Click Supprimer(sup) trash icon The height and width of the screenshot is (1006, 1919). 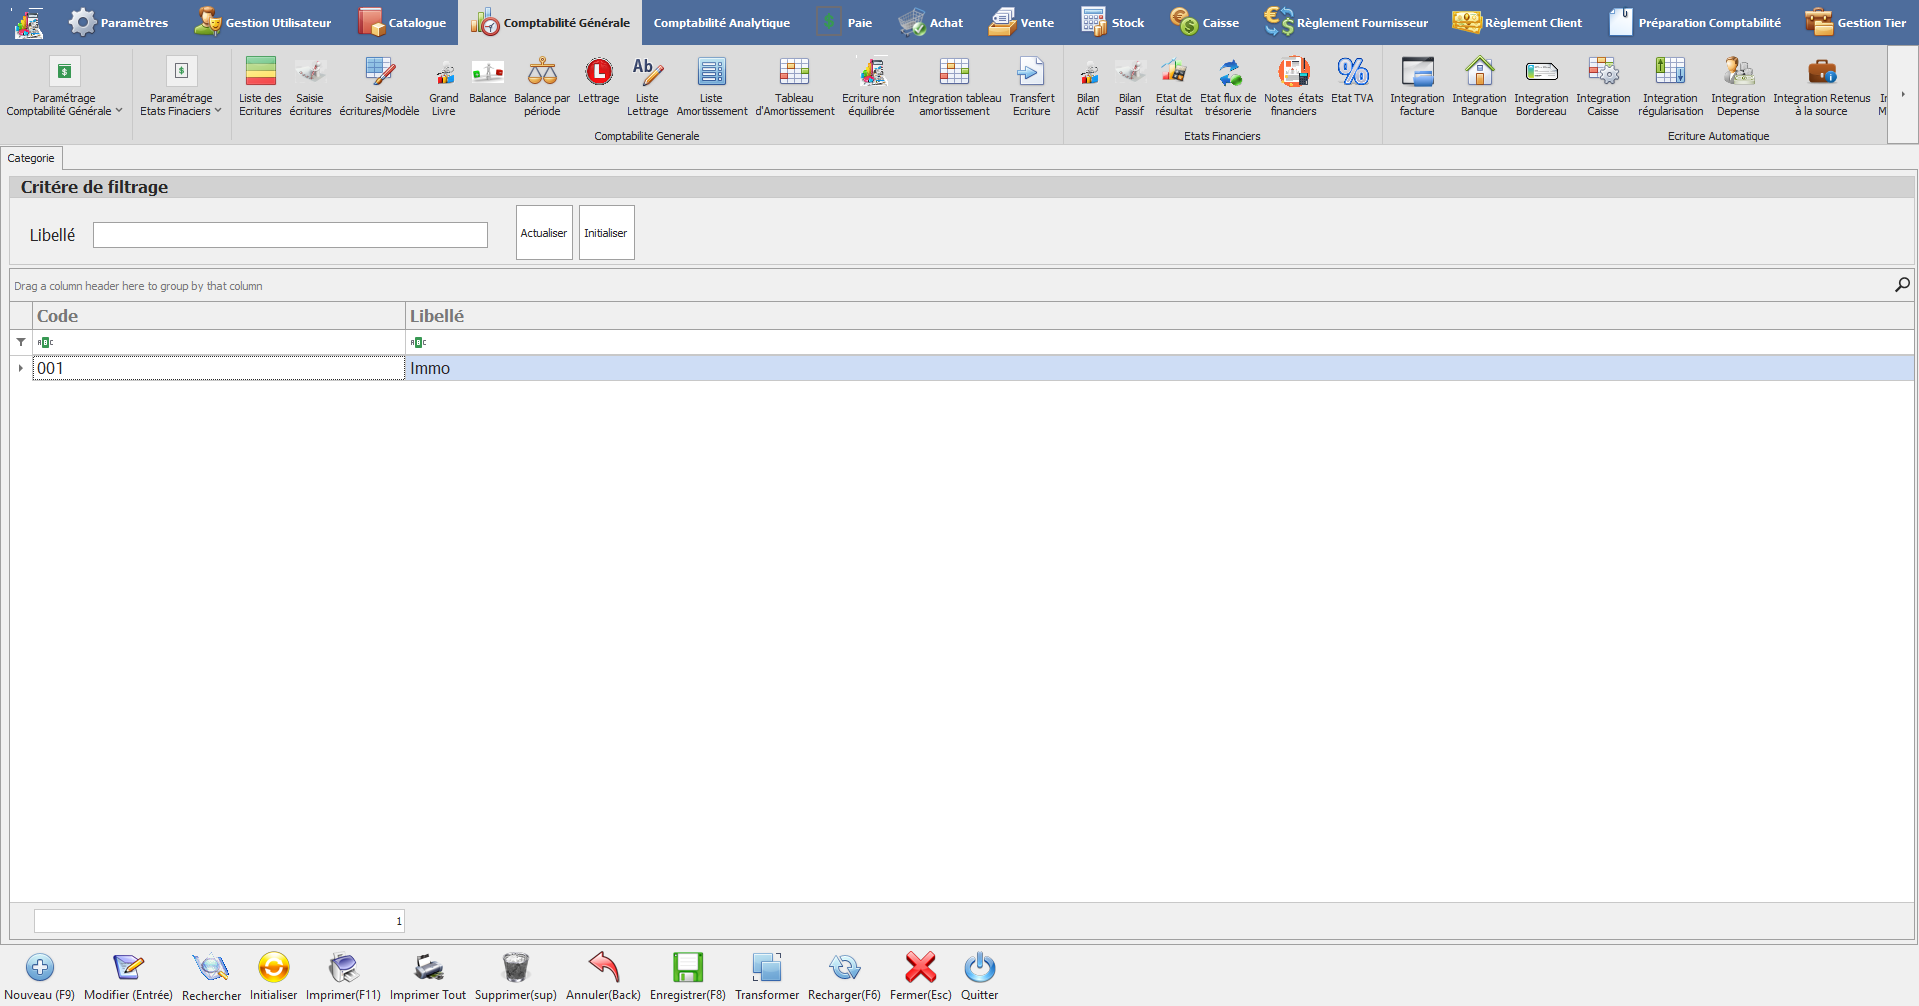click(515, 968)
